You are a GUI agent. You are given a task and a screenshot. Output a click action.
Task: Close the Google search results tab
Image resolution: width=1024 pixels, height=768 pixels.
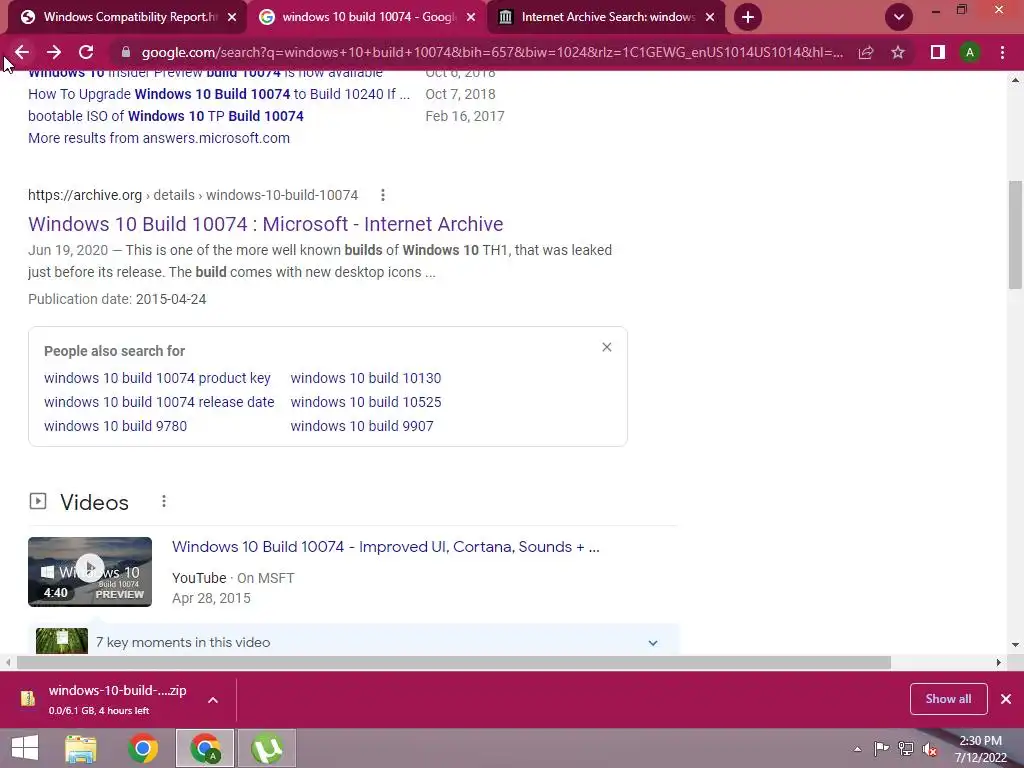click(x=471, y=17)
